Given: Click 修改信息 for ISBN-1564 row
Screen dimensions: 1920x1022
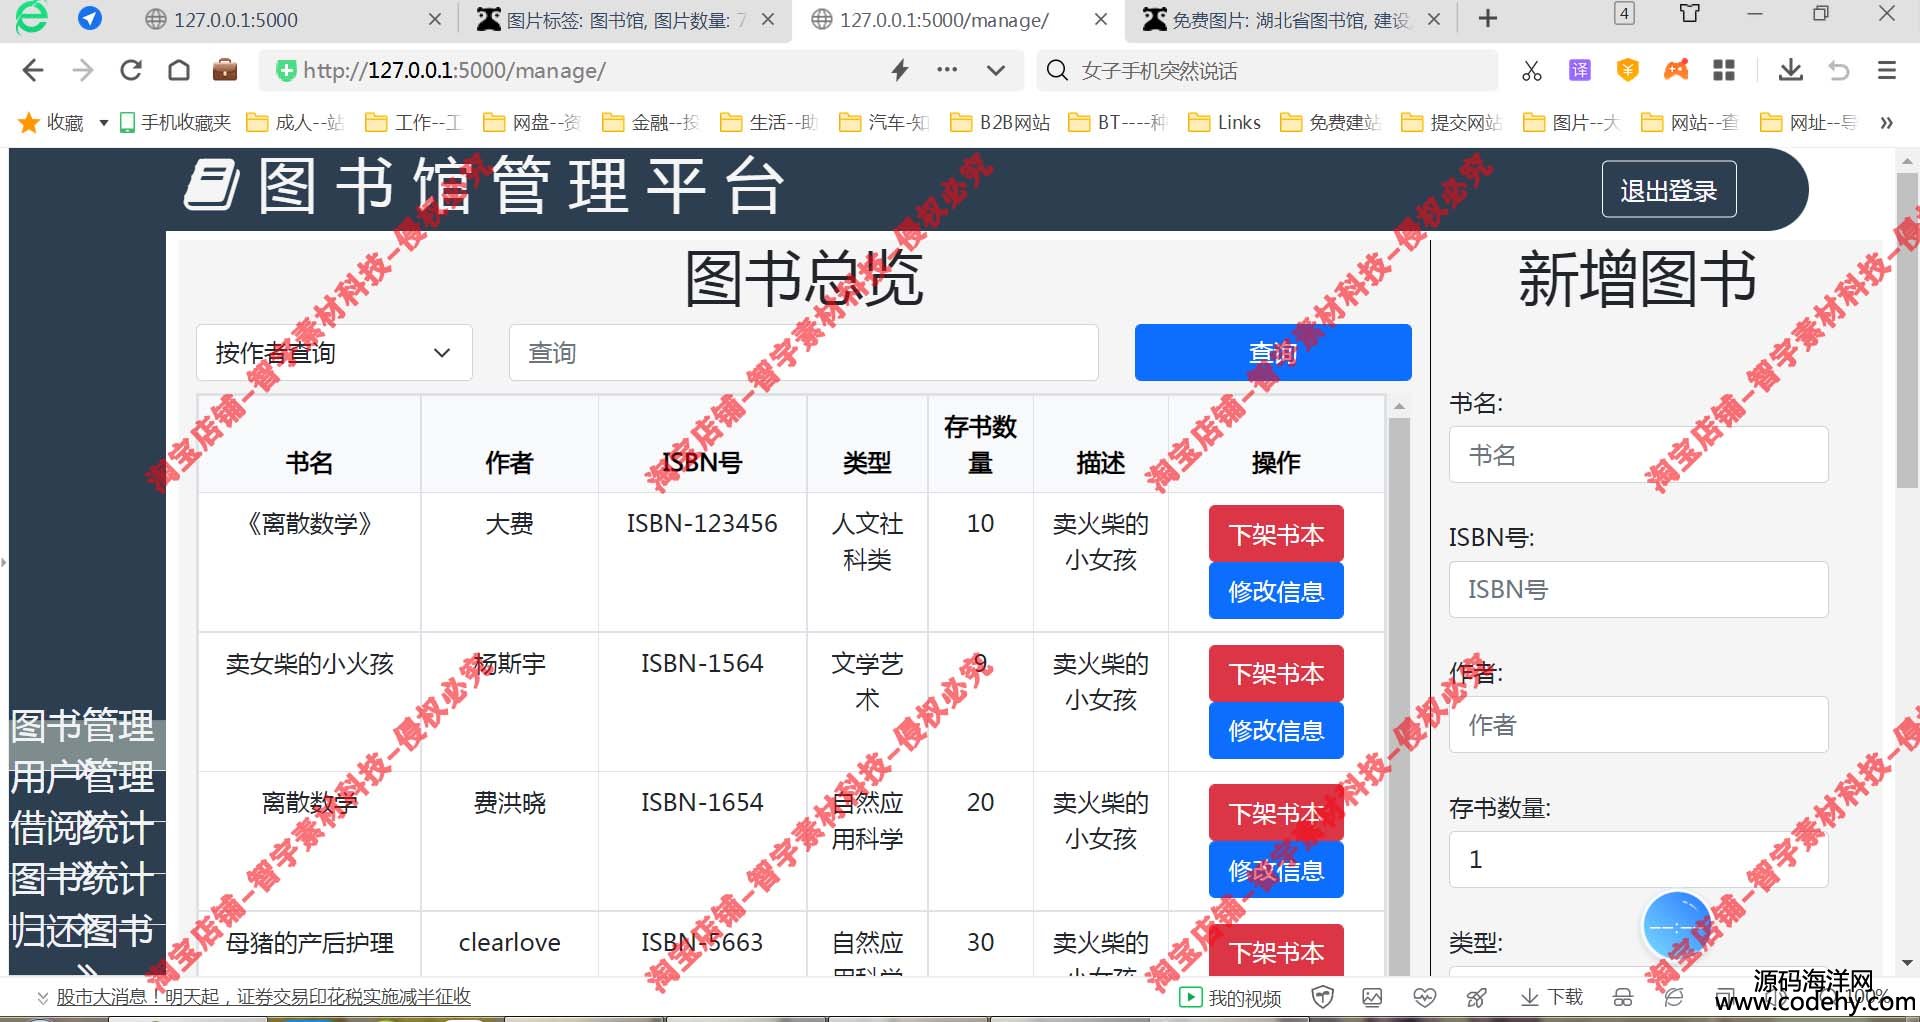Looking at the screenshot, I should [1276, 730].
